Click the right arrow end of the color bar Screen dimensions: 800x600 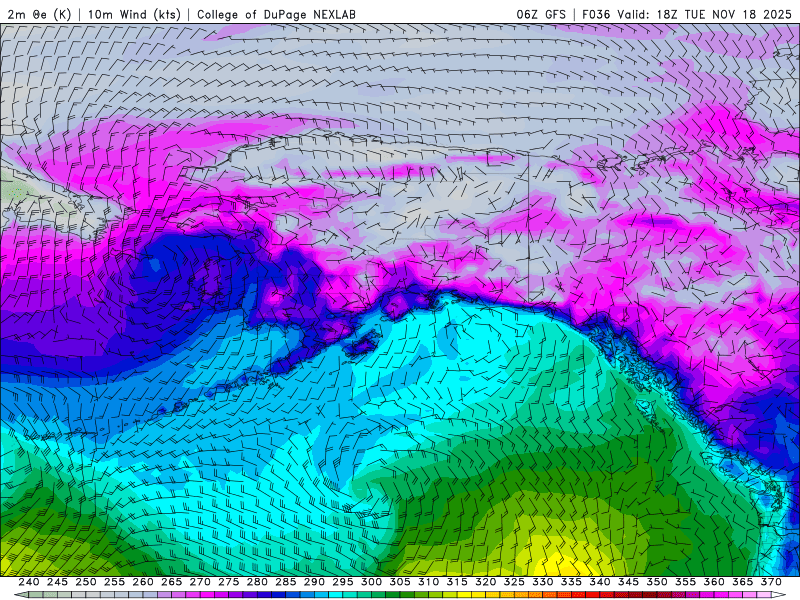click(x=779, y=595)
